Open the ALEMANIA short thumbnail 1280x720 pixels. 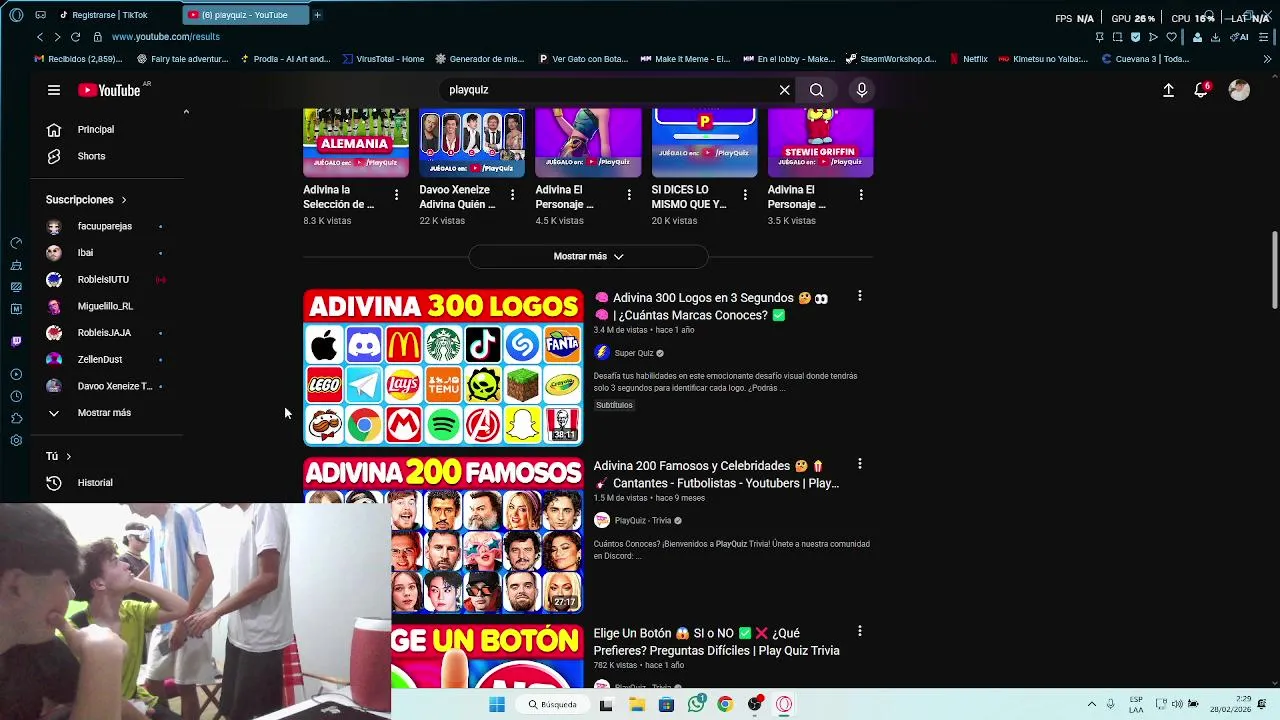click(356, 143)
